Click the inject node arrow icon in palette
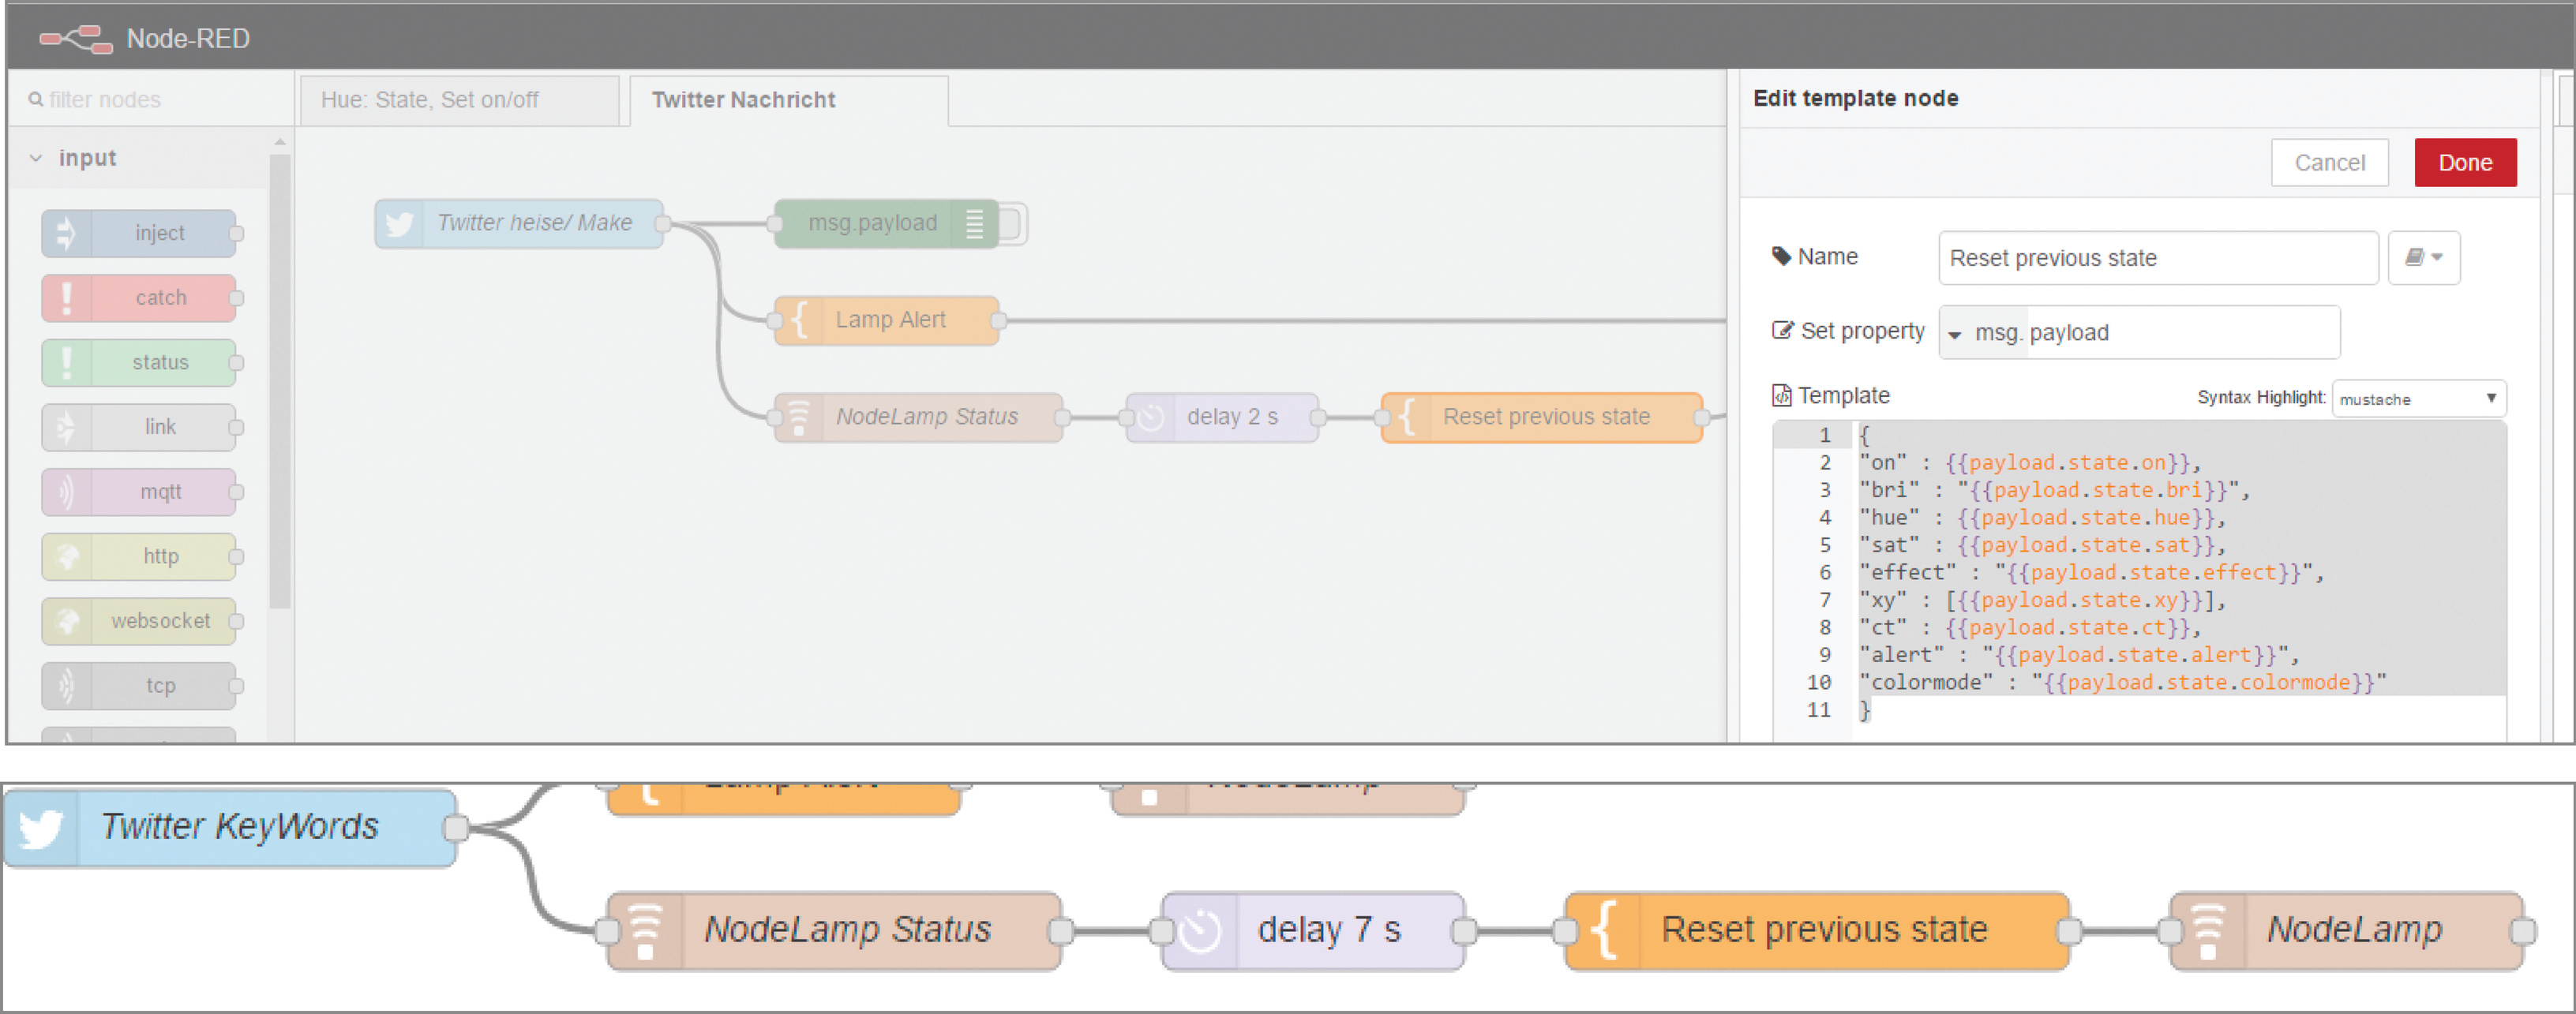The height and width of the screenshot is (1014, 2576). click(66, 233)
